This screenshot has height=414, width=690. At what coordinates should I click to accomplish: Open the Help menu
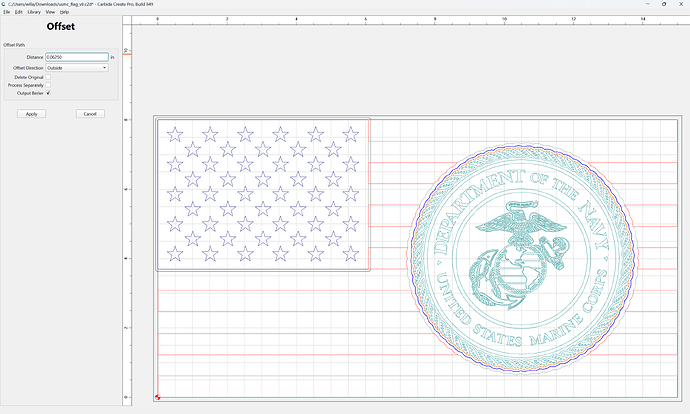[64, 12]
